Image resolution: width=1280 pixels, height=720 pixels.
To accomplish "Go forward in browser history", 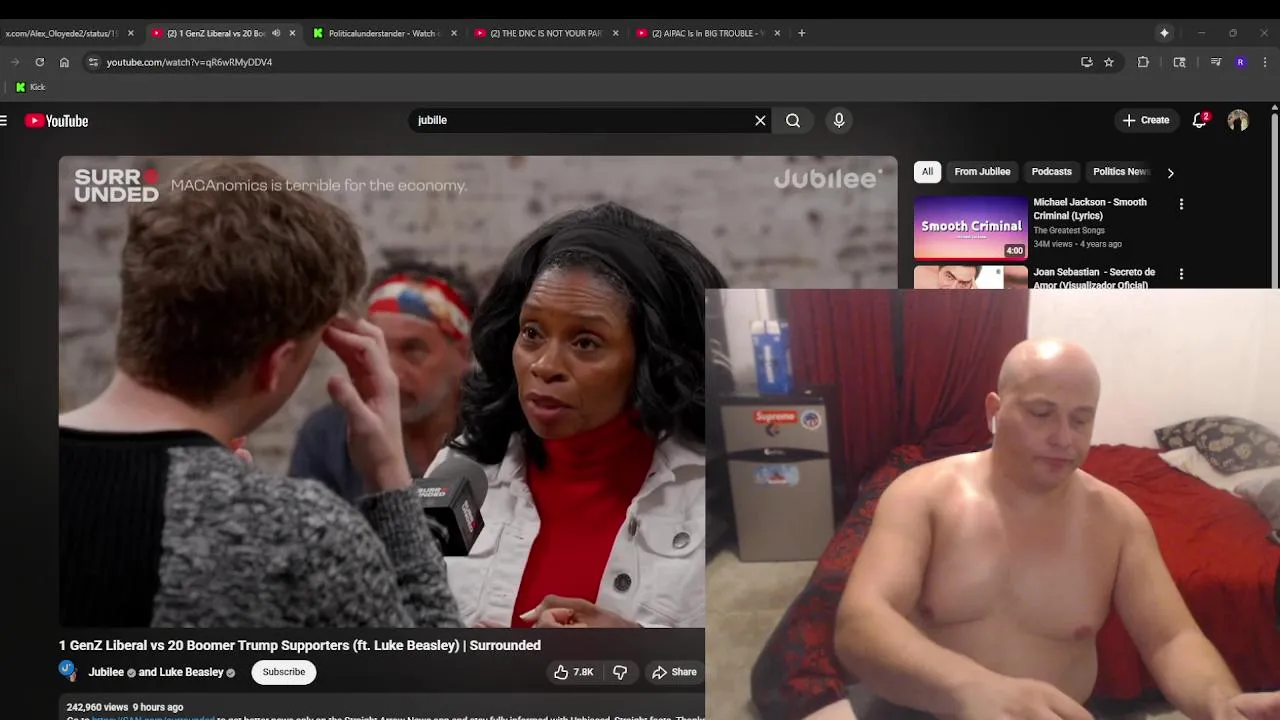I will [x=14, y=62].
